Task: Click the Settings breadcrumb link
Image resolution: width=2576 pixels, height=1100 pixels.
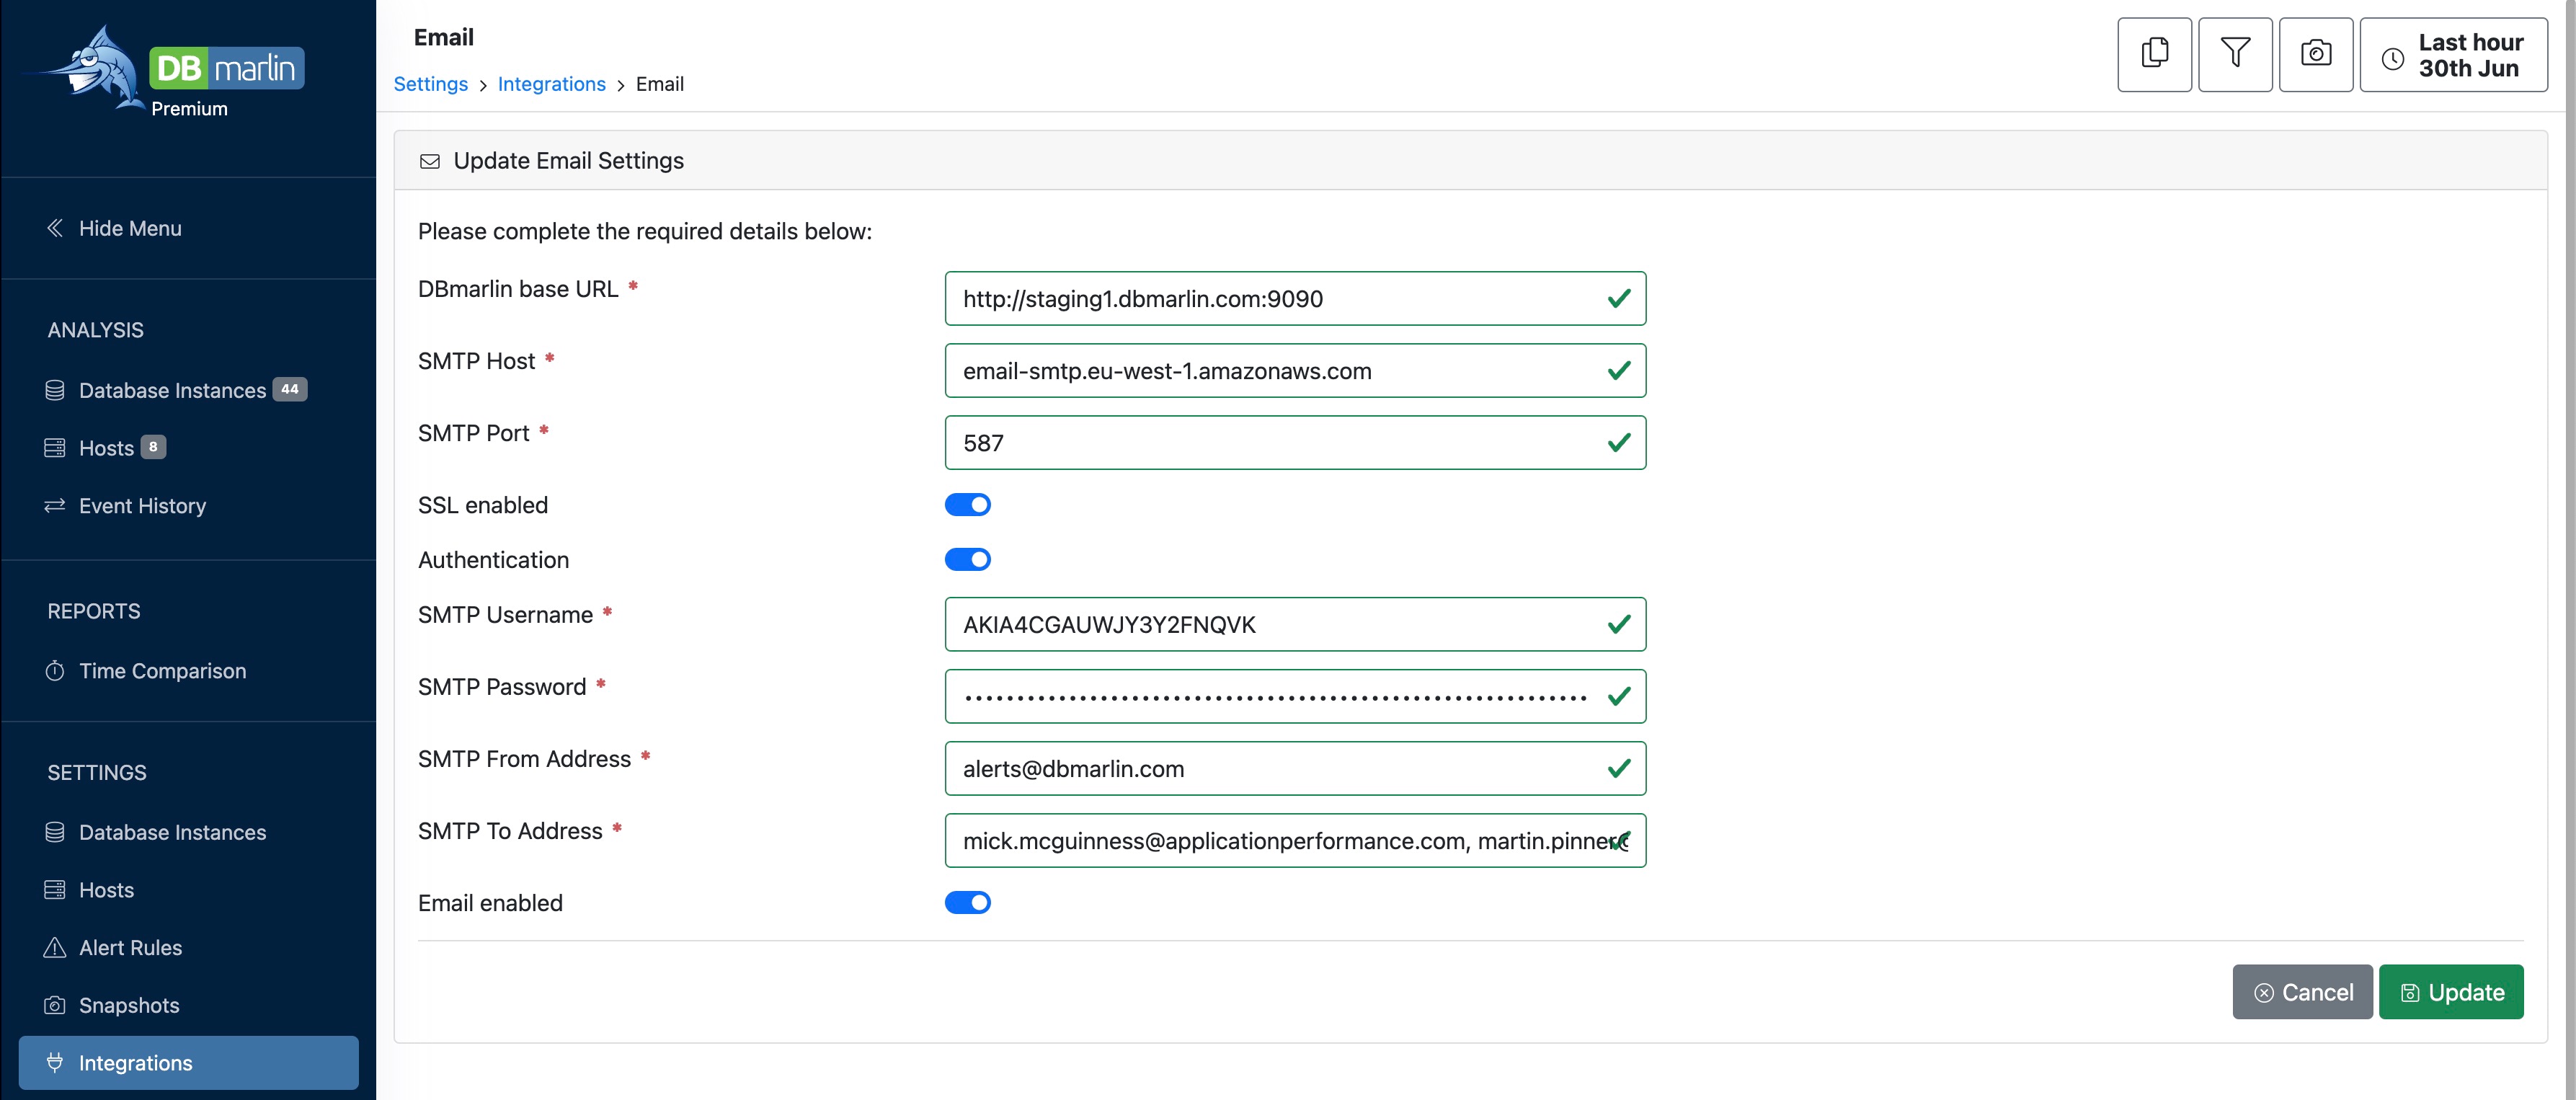Action: (430, 84)
